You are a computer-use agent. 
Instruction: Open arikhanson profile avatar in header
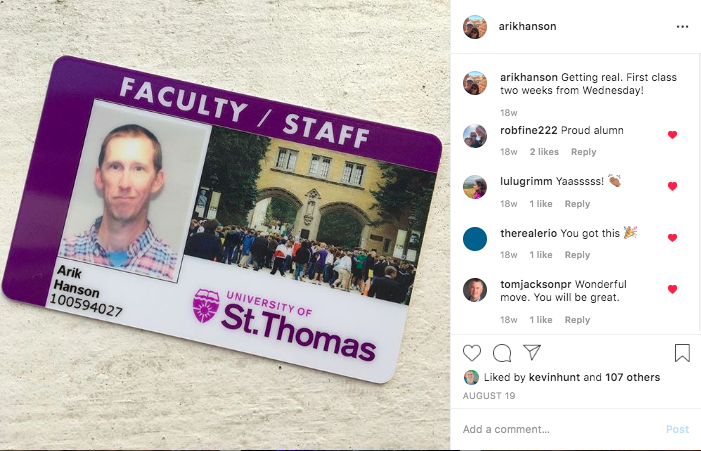[x=475, y=27]
